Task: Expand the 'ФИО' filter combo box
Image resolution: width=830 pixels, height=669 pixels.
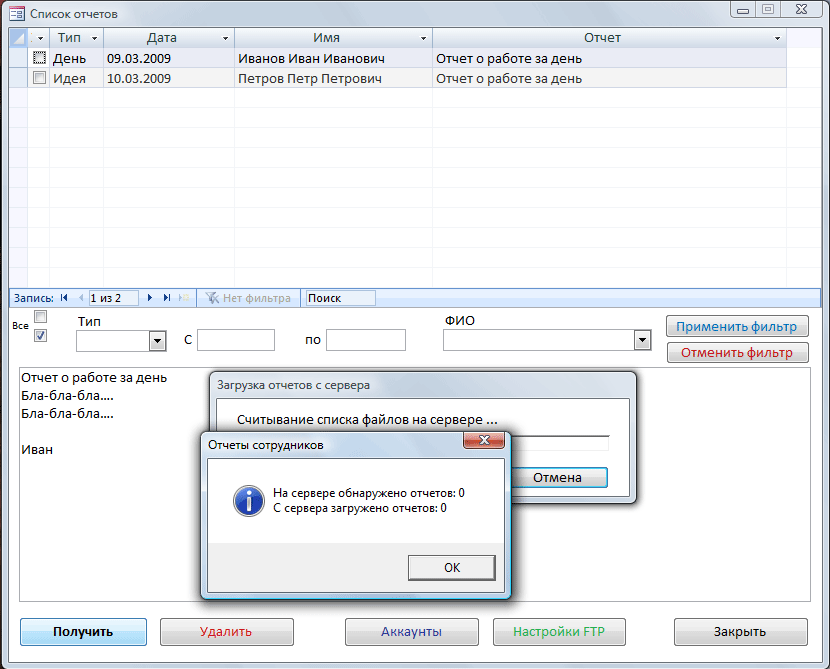Action: pyautogui.click(x=642, y=340)
